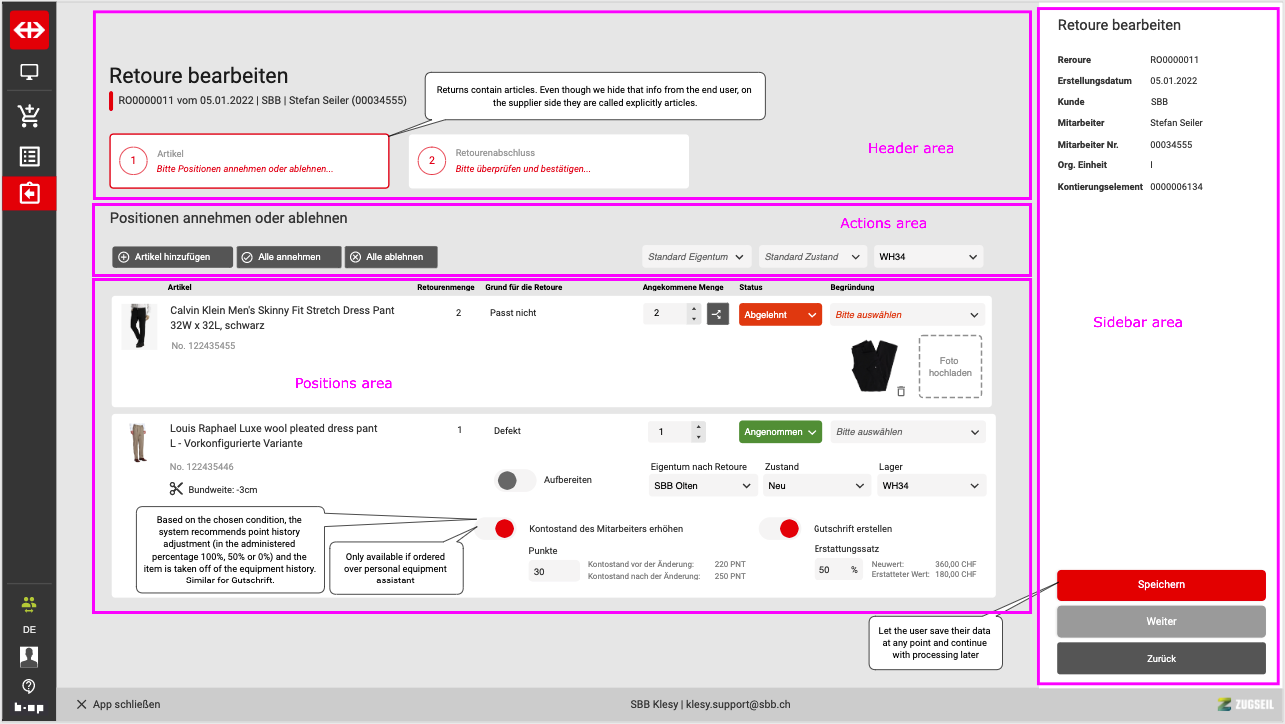Image resolution: width=1285 pixels, height=724 pixels.
Task: Click the Speichern button
Action: (1160, 584)
